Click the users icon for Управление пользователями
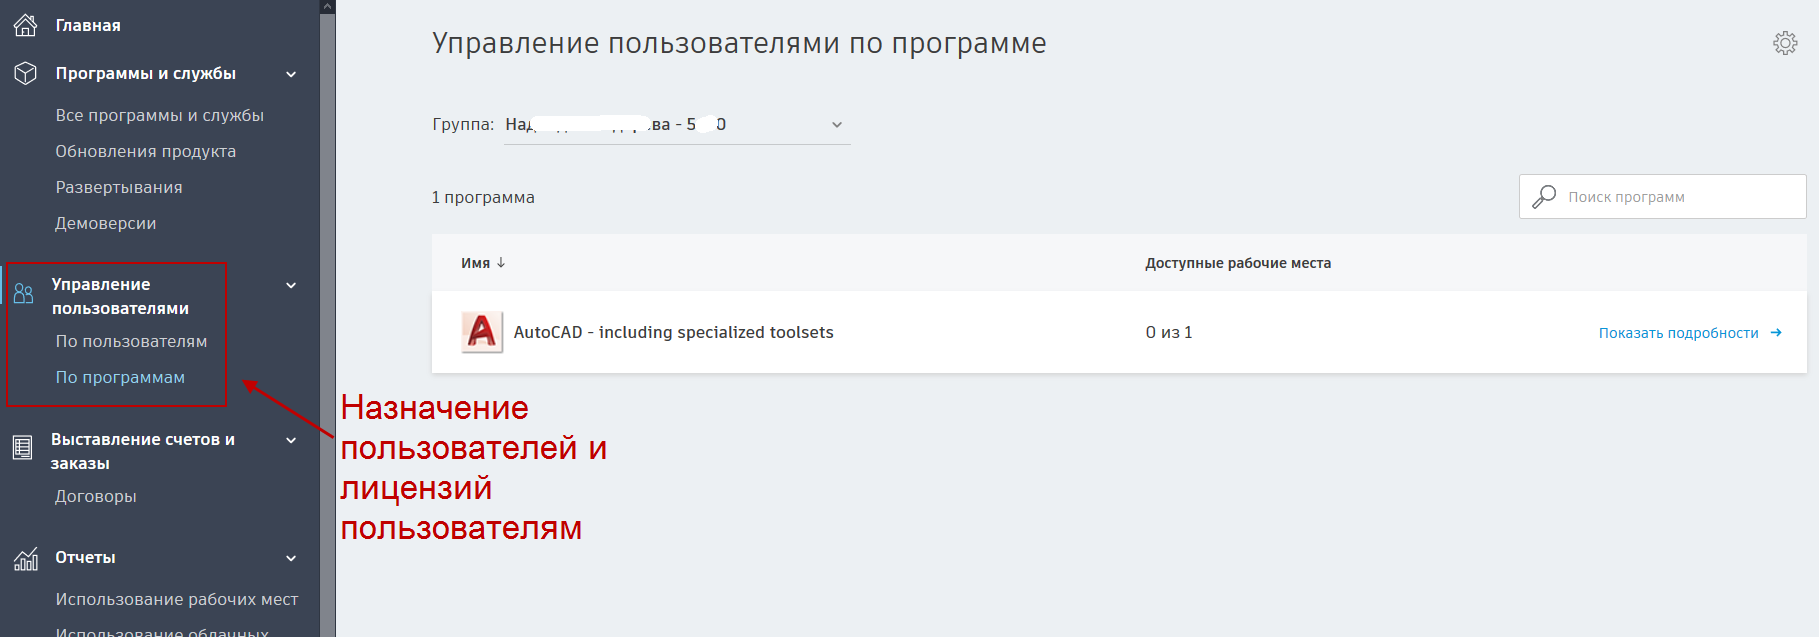 click(23, 293)
